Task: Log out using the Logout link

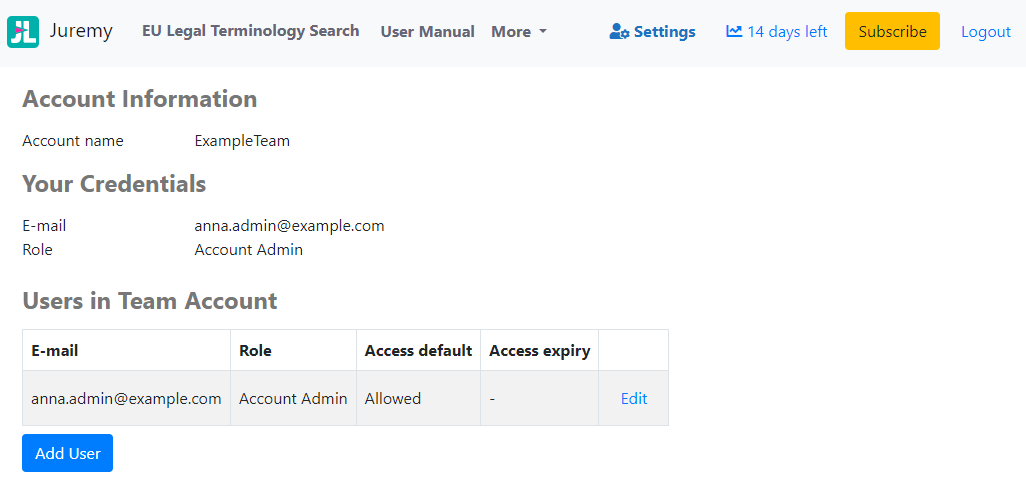Action: [x=985, y=32]
